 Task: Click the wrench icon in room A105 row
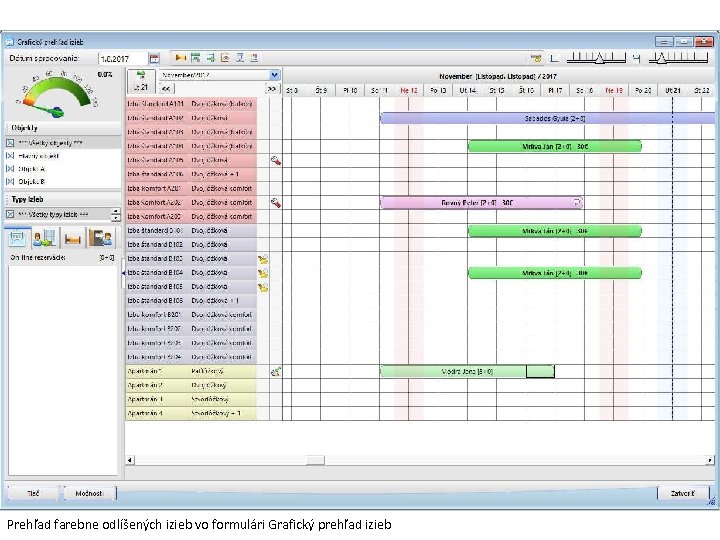pos(276,160)
